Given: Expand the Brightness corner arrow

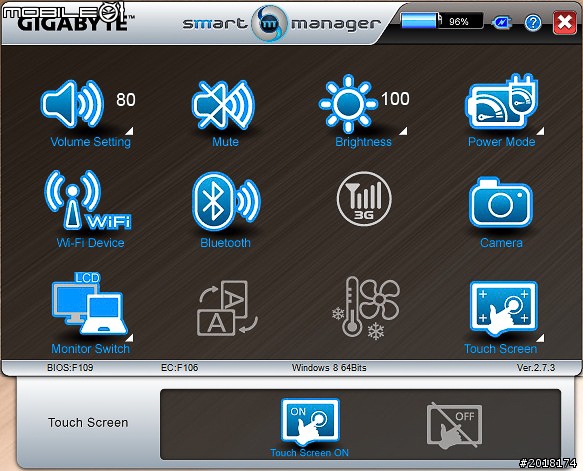Looking at the screenshot, I should 403,131.
